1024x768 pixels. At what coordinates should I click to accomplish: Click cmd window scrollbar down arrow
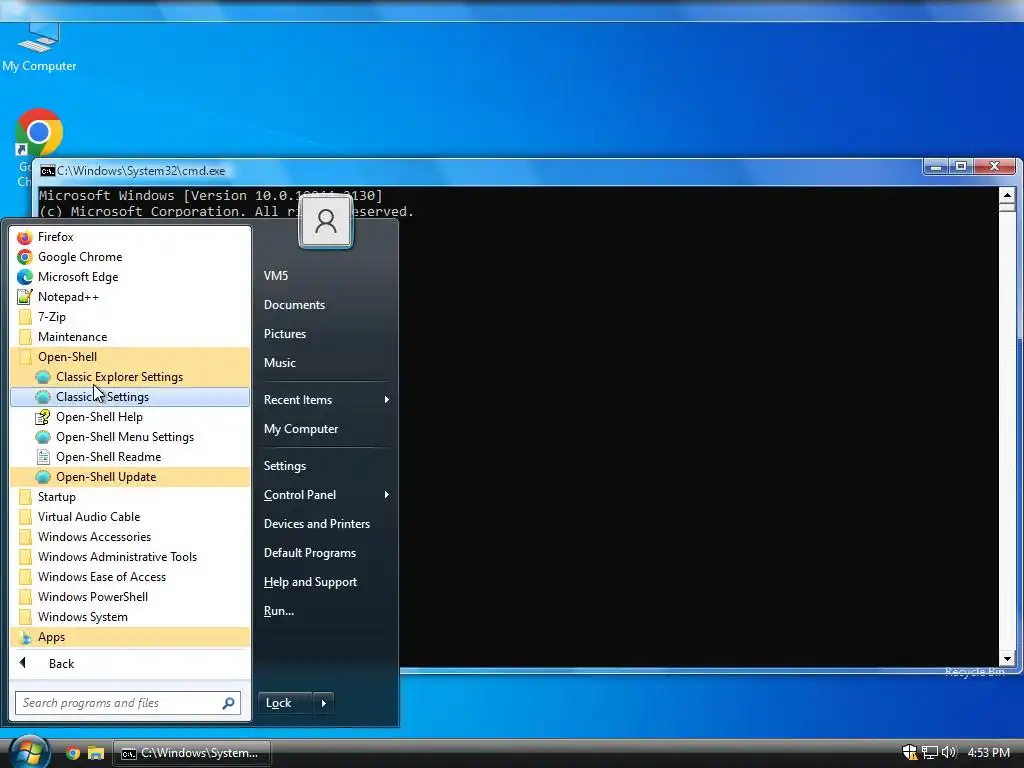click(1007, 659)
